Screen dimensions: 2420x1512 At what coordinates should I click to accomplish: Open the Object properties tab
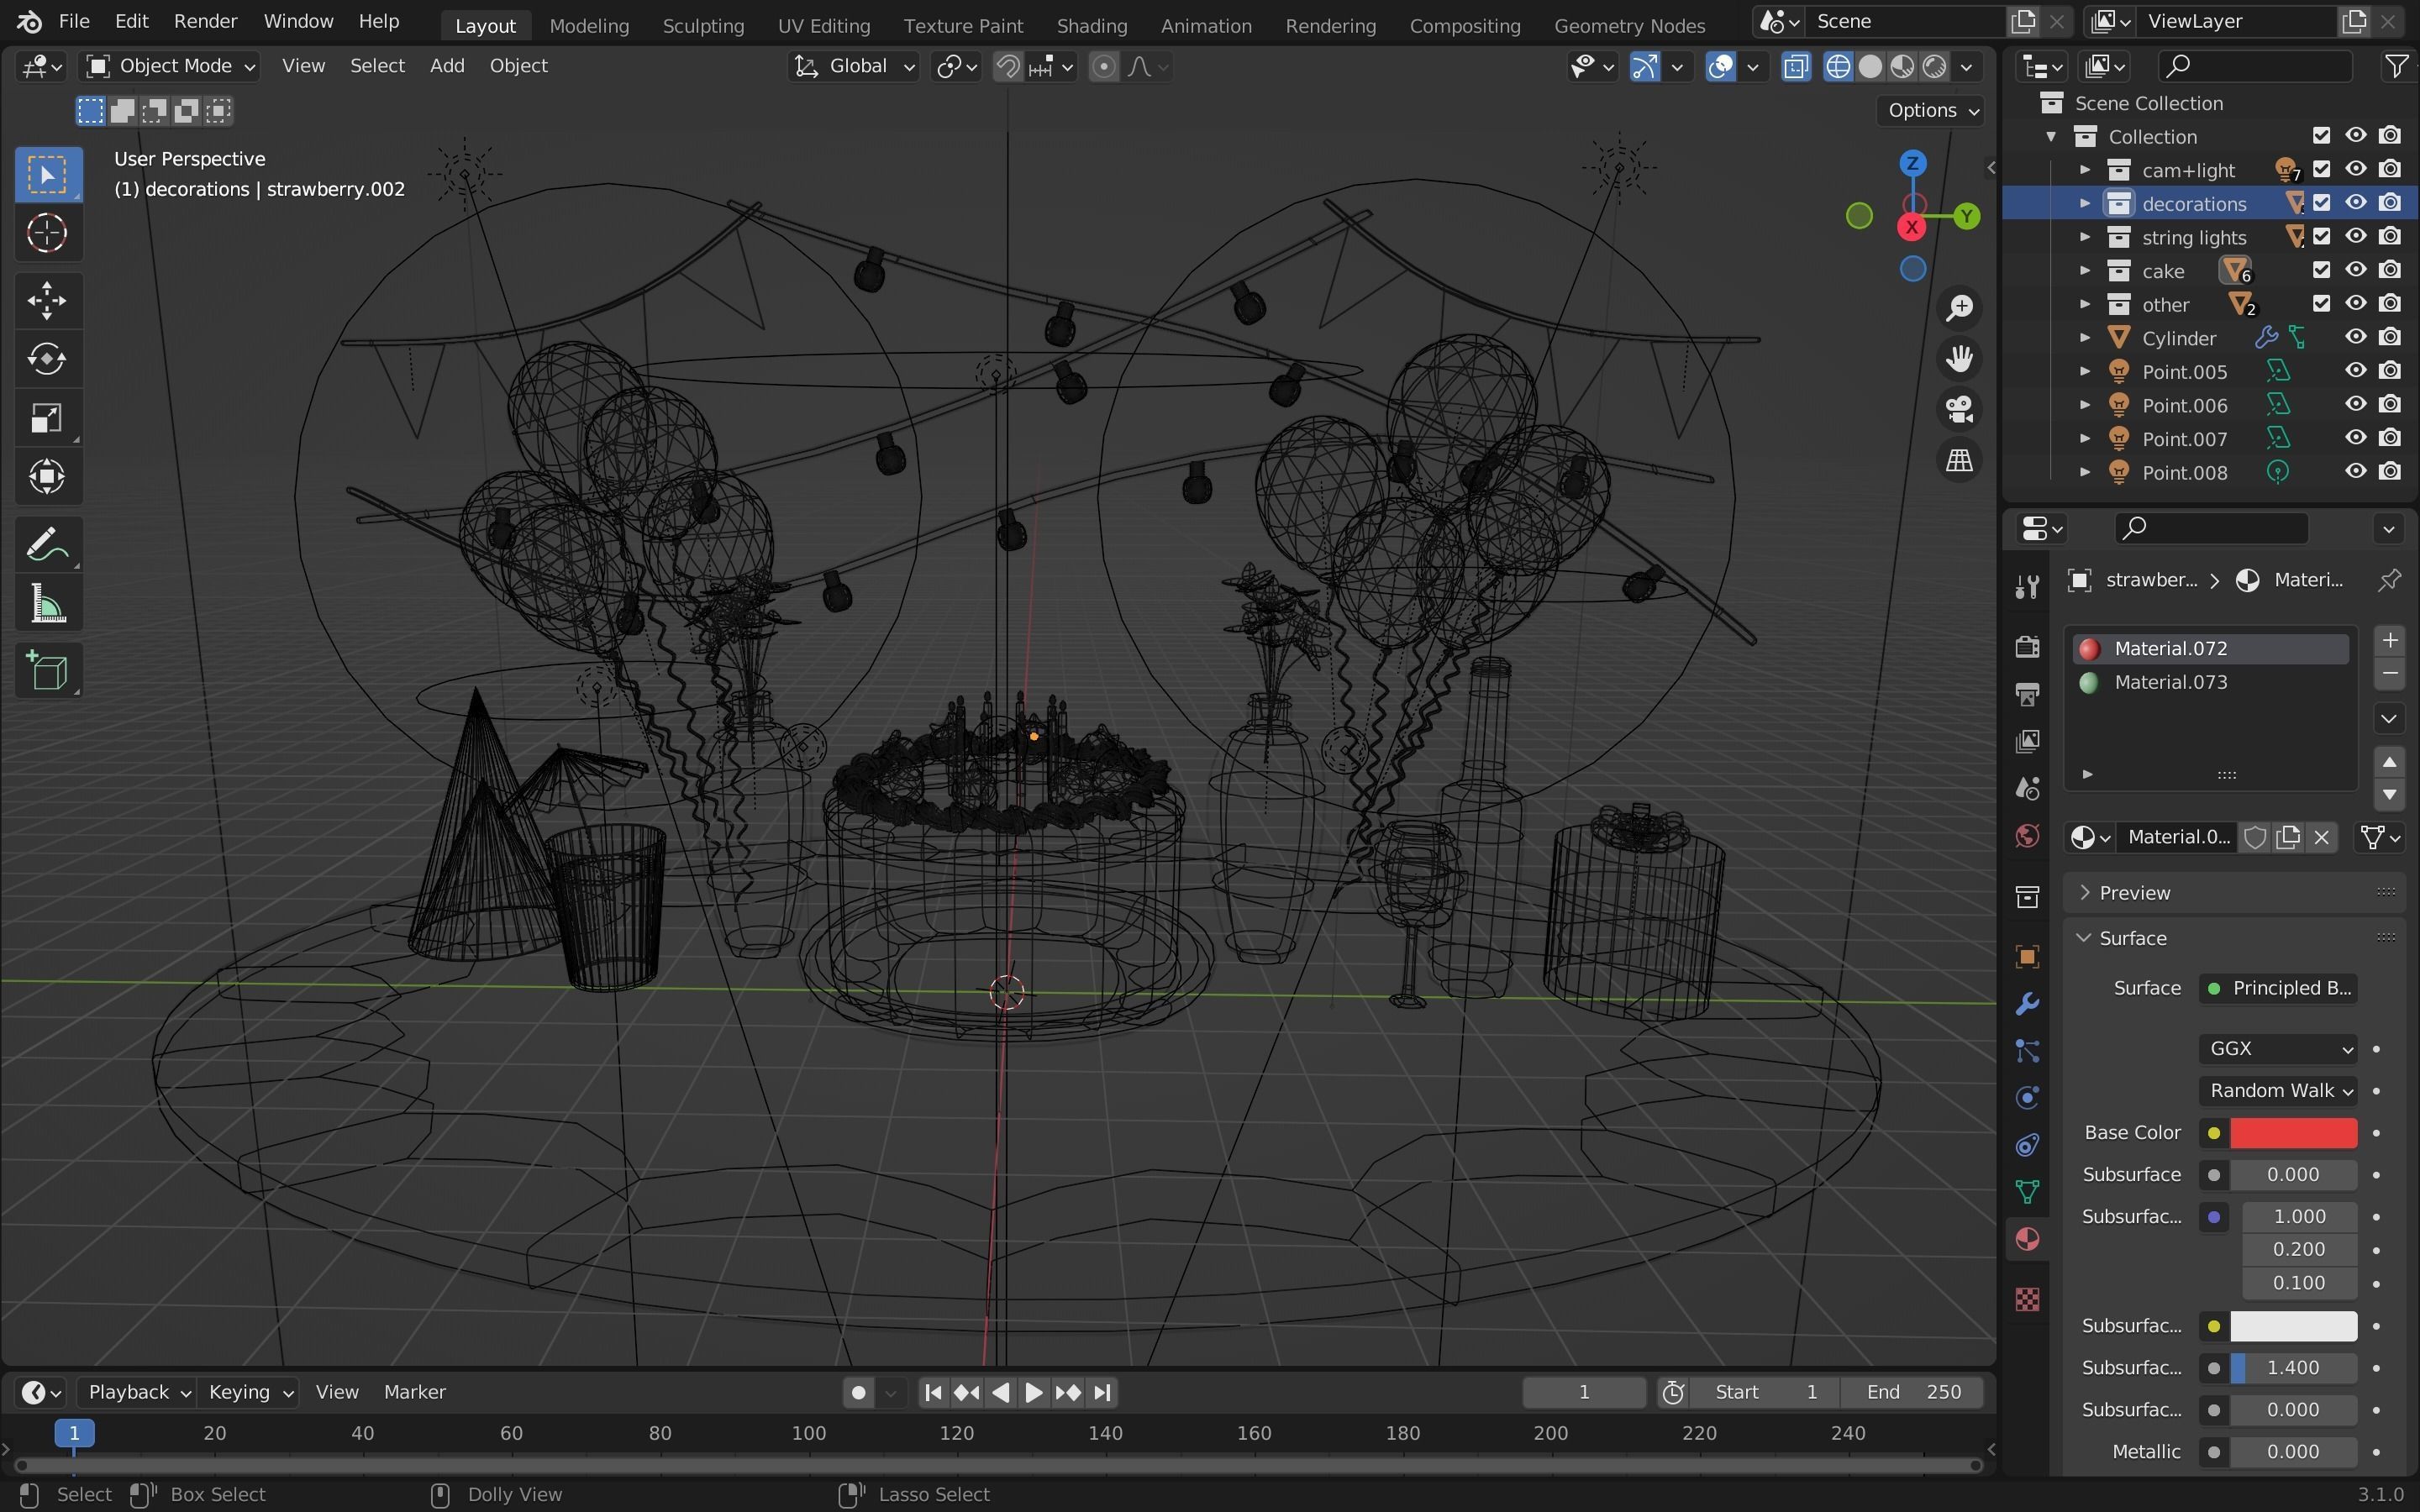click(x=2027, y=957)
